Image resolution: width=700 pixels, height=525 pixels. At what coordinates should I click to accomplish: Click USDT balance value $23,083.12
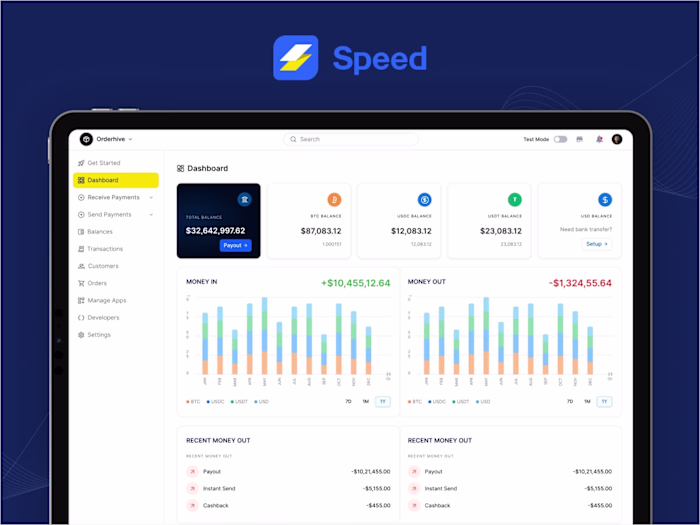[x=501, y=231]
